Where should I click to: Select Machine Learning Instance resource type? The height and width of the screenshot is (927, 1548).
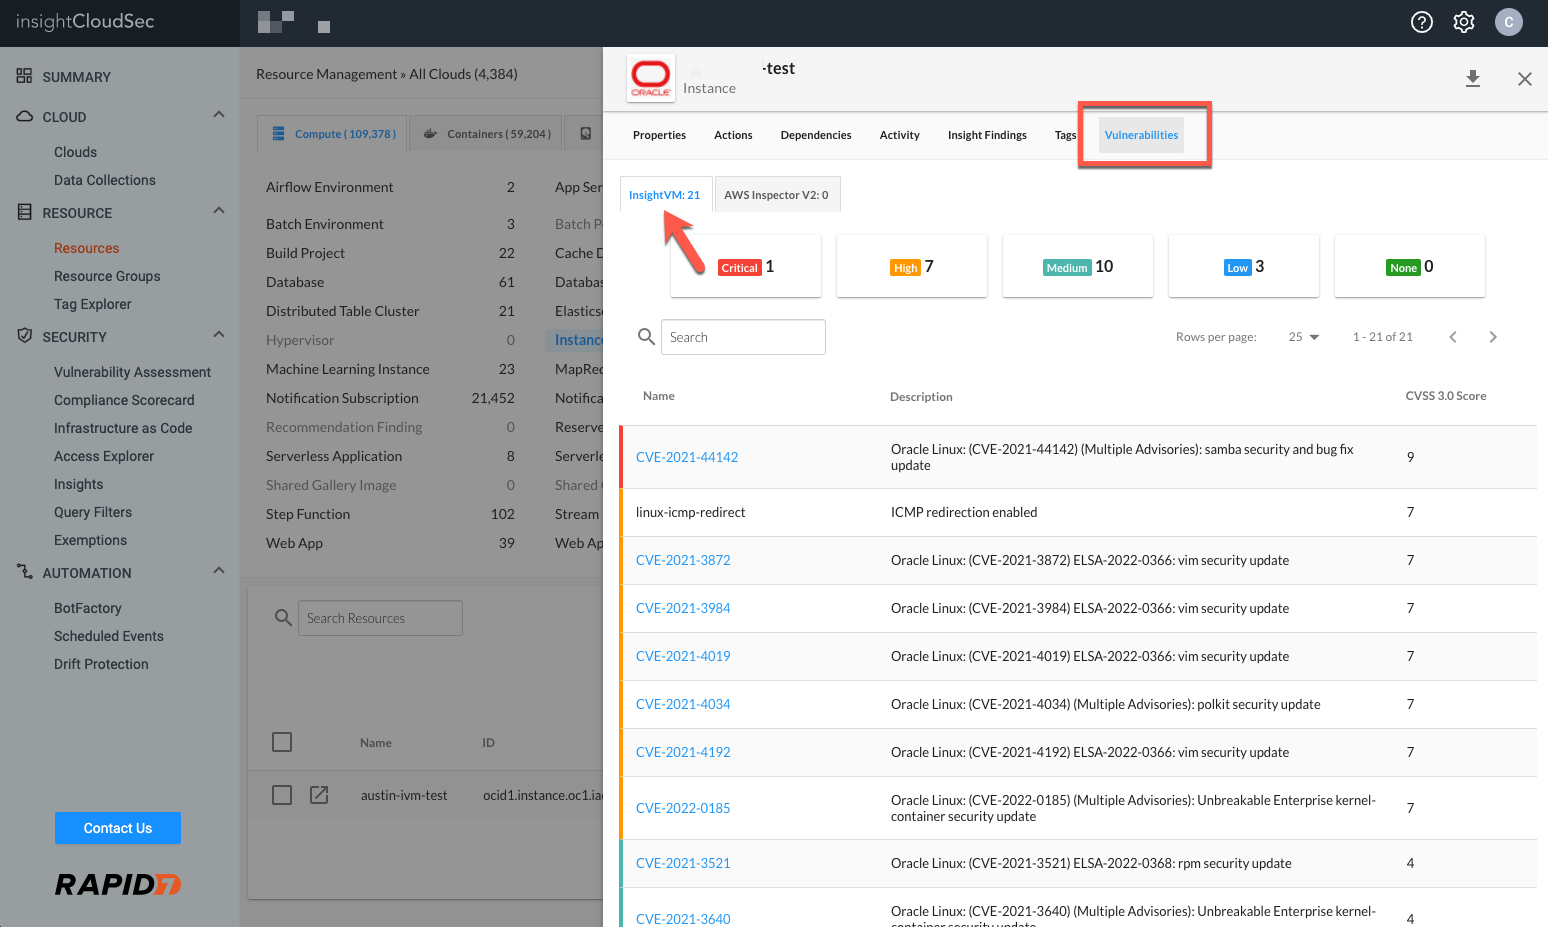point(348,369)
